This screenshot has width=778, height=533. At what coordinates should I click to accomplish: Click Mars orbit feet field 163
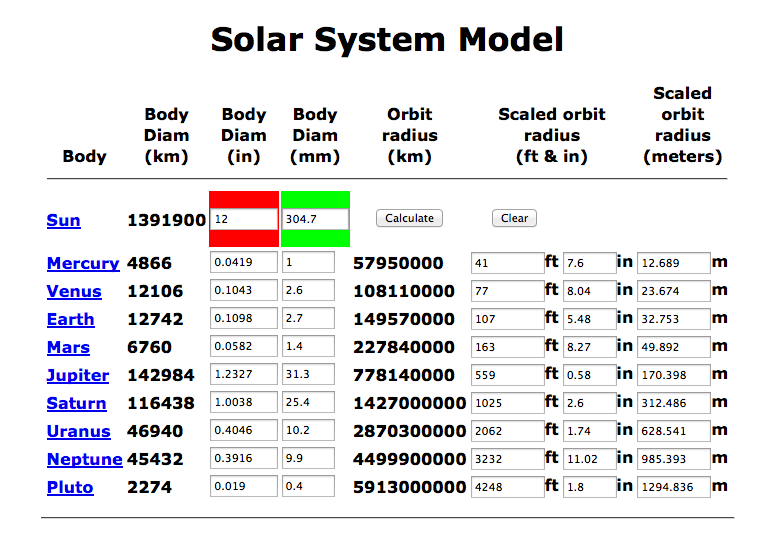508,347
